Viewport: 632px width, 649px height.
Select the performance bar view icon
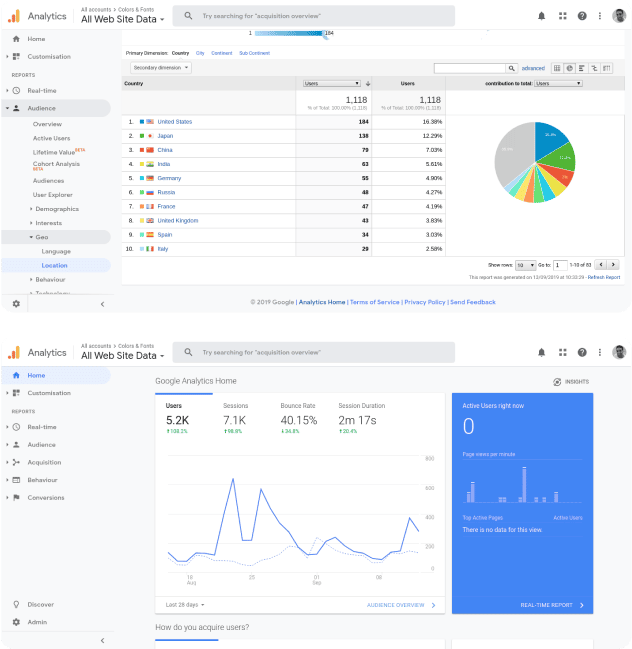click(582, 68)
